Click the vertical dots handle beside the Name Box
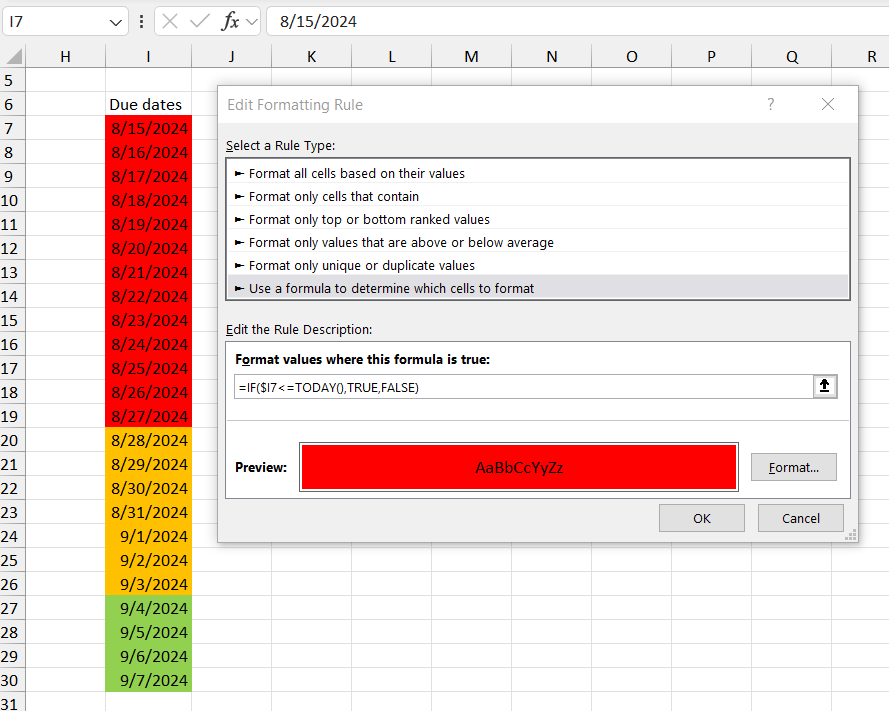This screenshot has height=711, width=889. coord(141,22)
